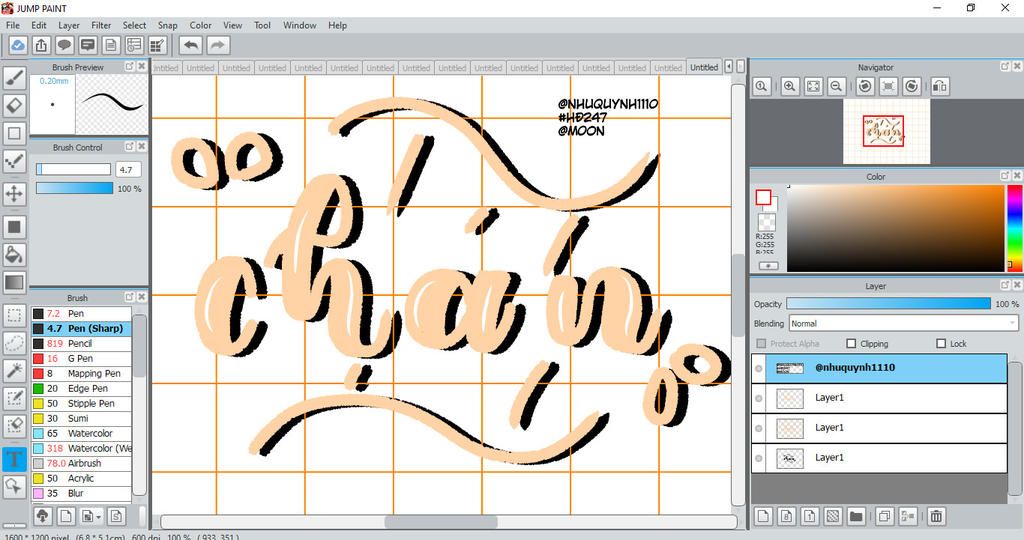This screenshot has height=540, width=1024.
Task: Adjust the brush size slider
Action: click(73, 169)
